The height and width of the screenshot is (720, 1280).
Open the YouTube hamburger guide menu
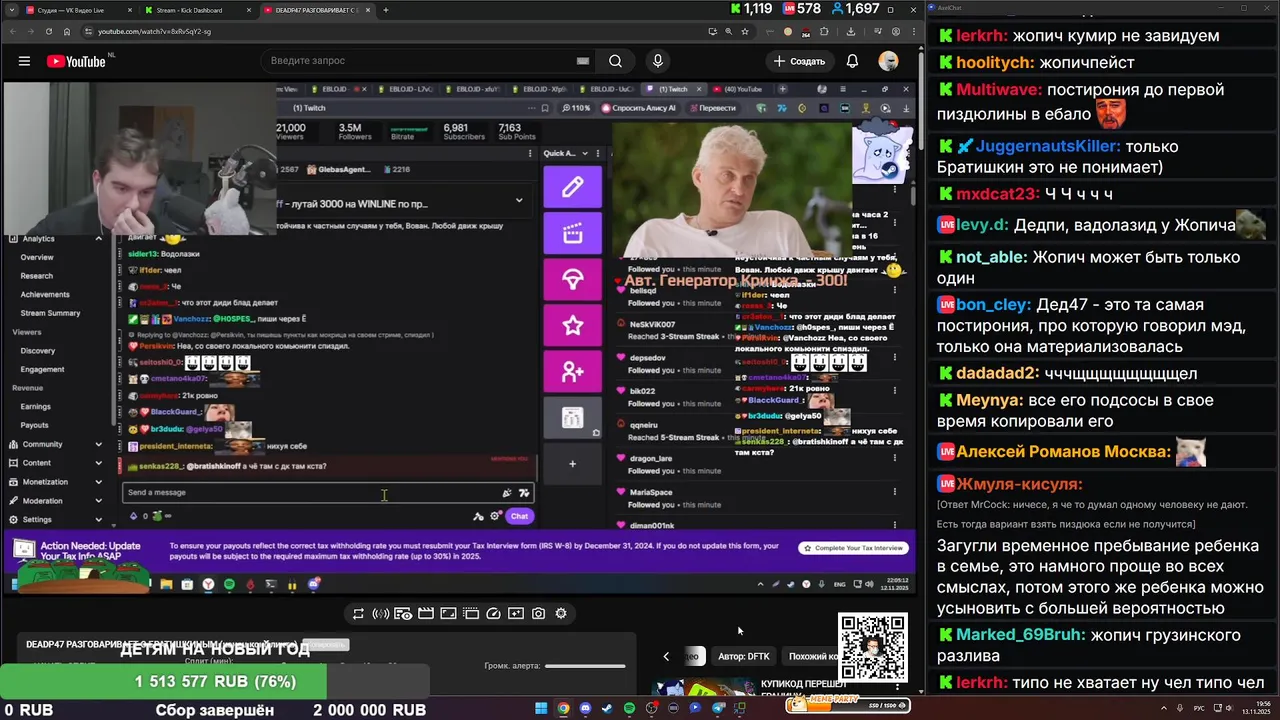[x=24, y=61]
